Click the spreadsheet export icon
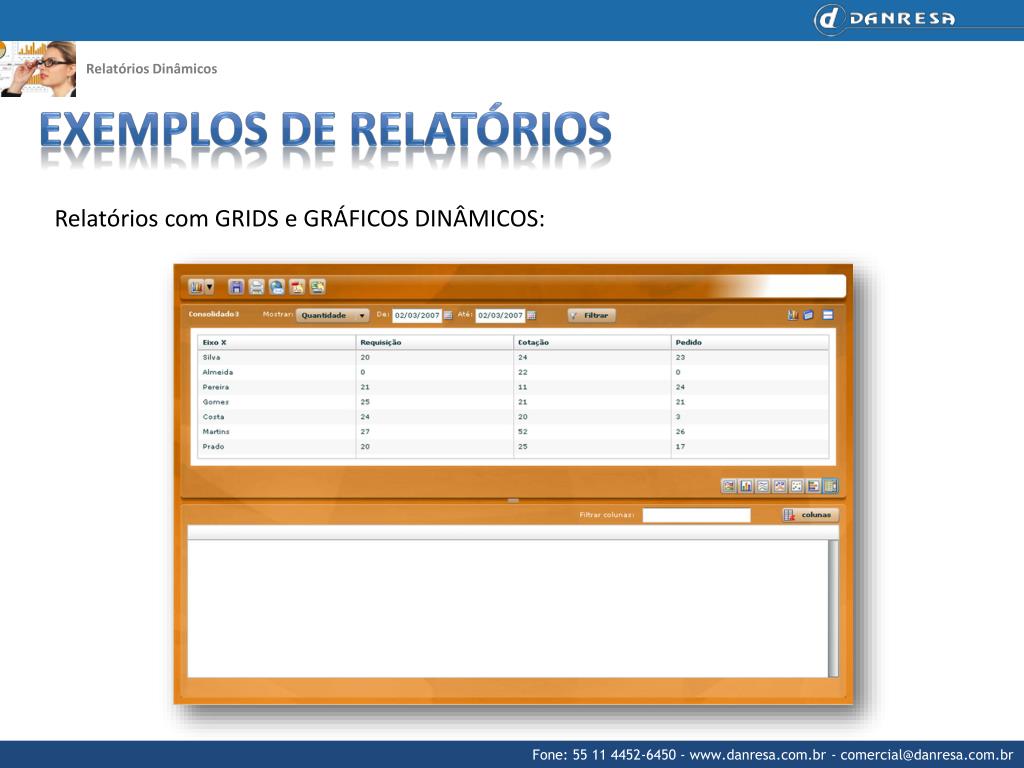This screenshot has width=1024, height=768. point(317,287)
